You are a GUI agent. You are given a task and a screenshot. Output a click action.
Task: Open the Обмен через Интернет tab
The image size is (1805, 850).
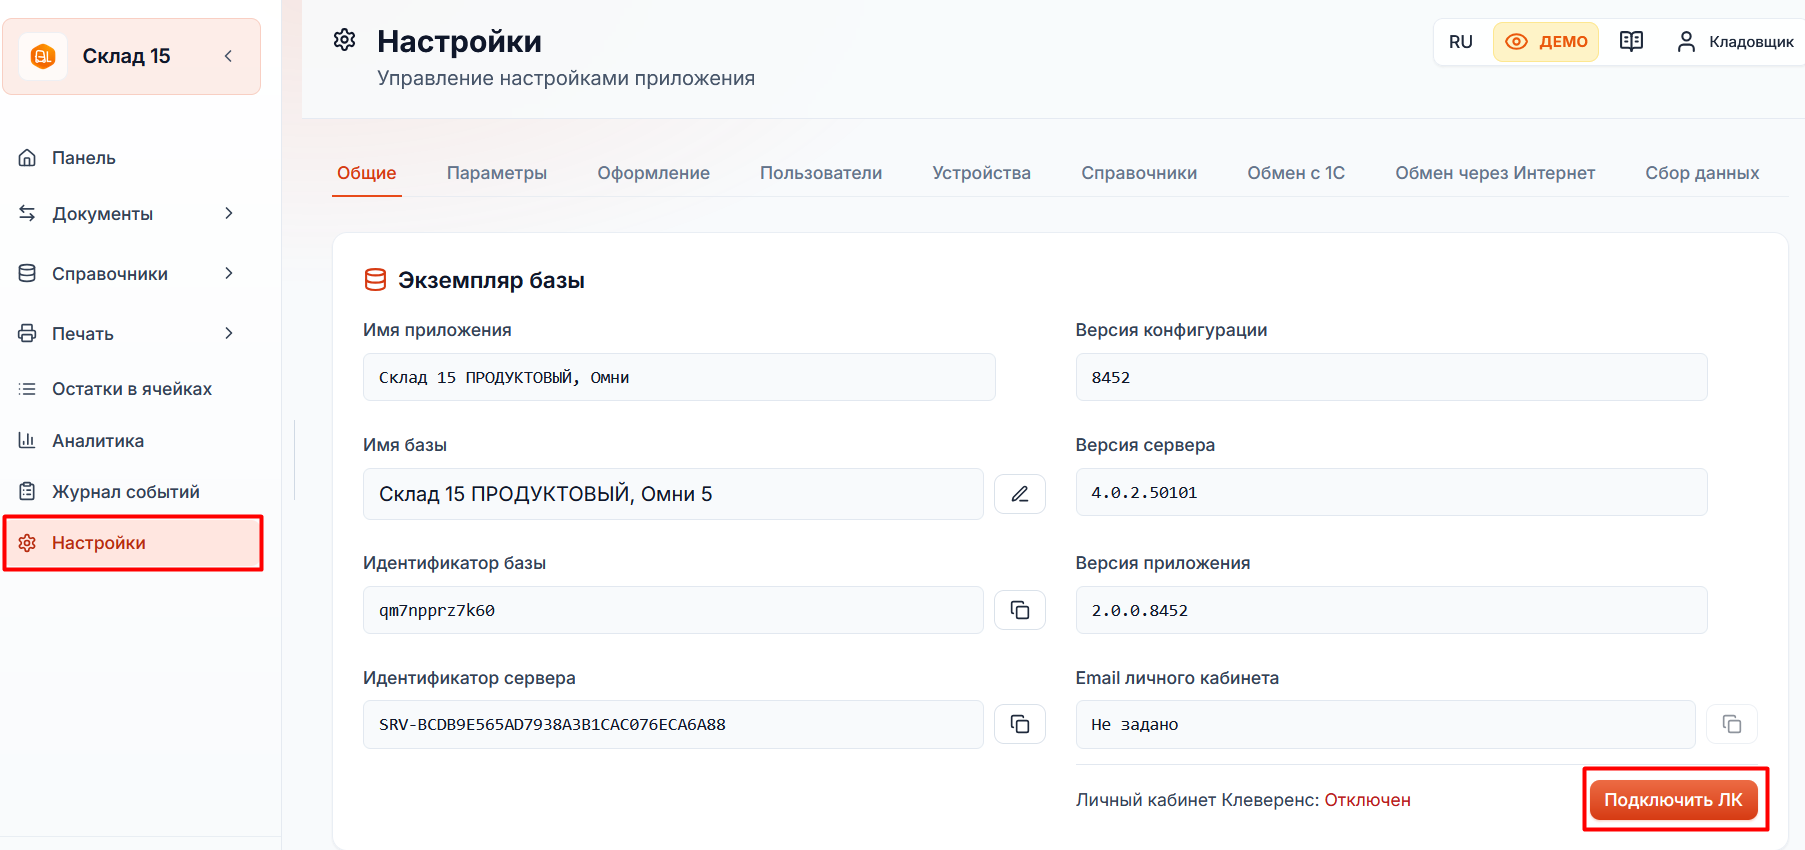1495,173
